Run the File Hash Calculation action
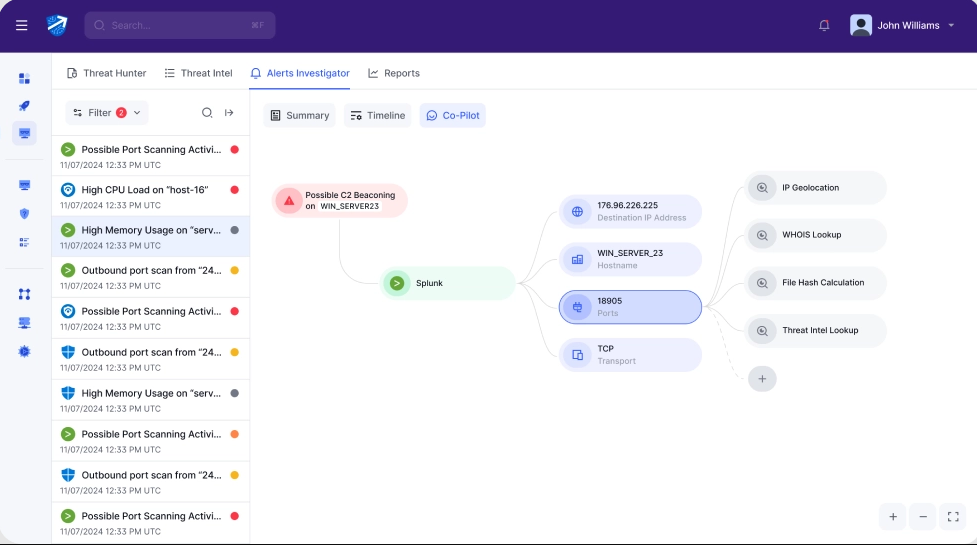Viewport: 977px width, 545px height. click(816, 283)
